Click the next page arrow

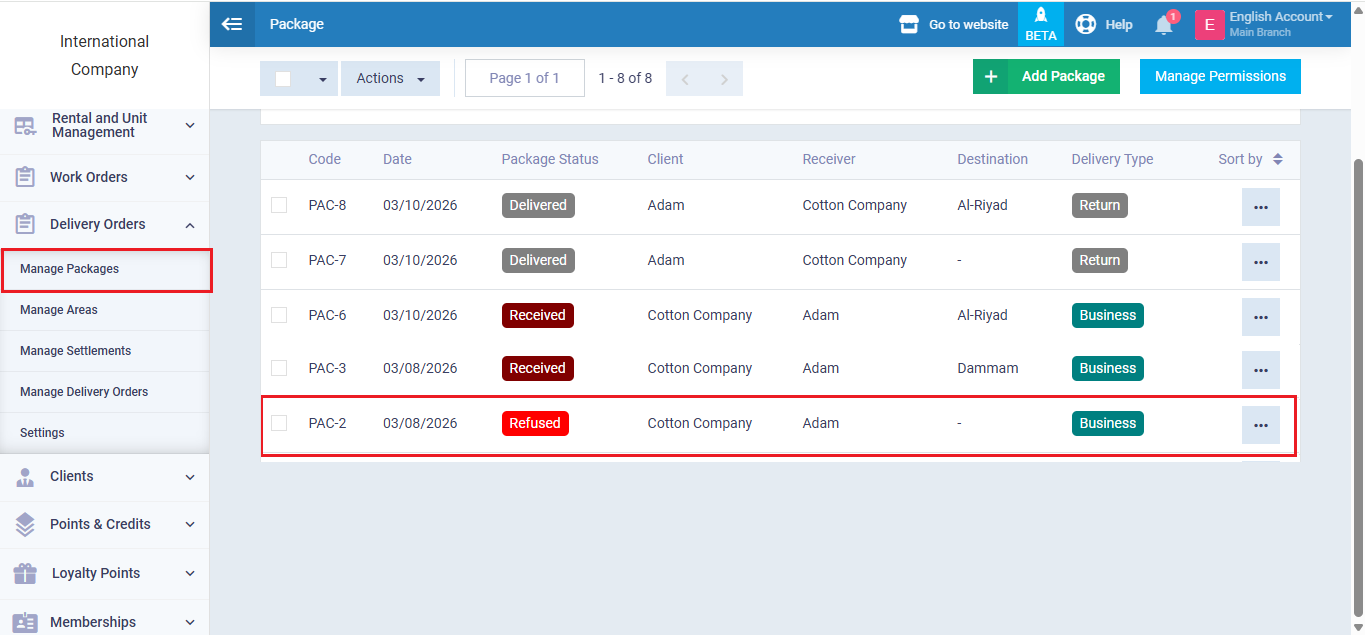point(724,79)
